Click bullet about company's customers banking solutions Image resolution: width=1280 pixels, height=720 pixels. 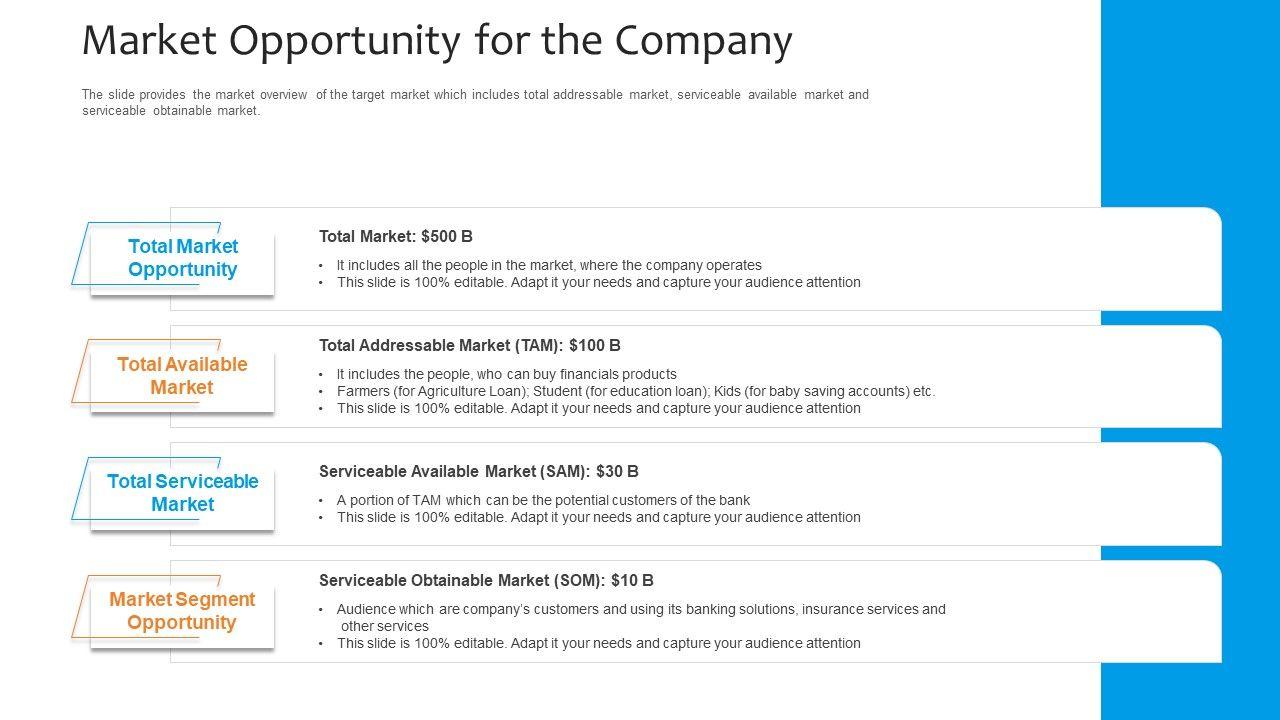click(x=641, y=609)
